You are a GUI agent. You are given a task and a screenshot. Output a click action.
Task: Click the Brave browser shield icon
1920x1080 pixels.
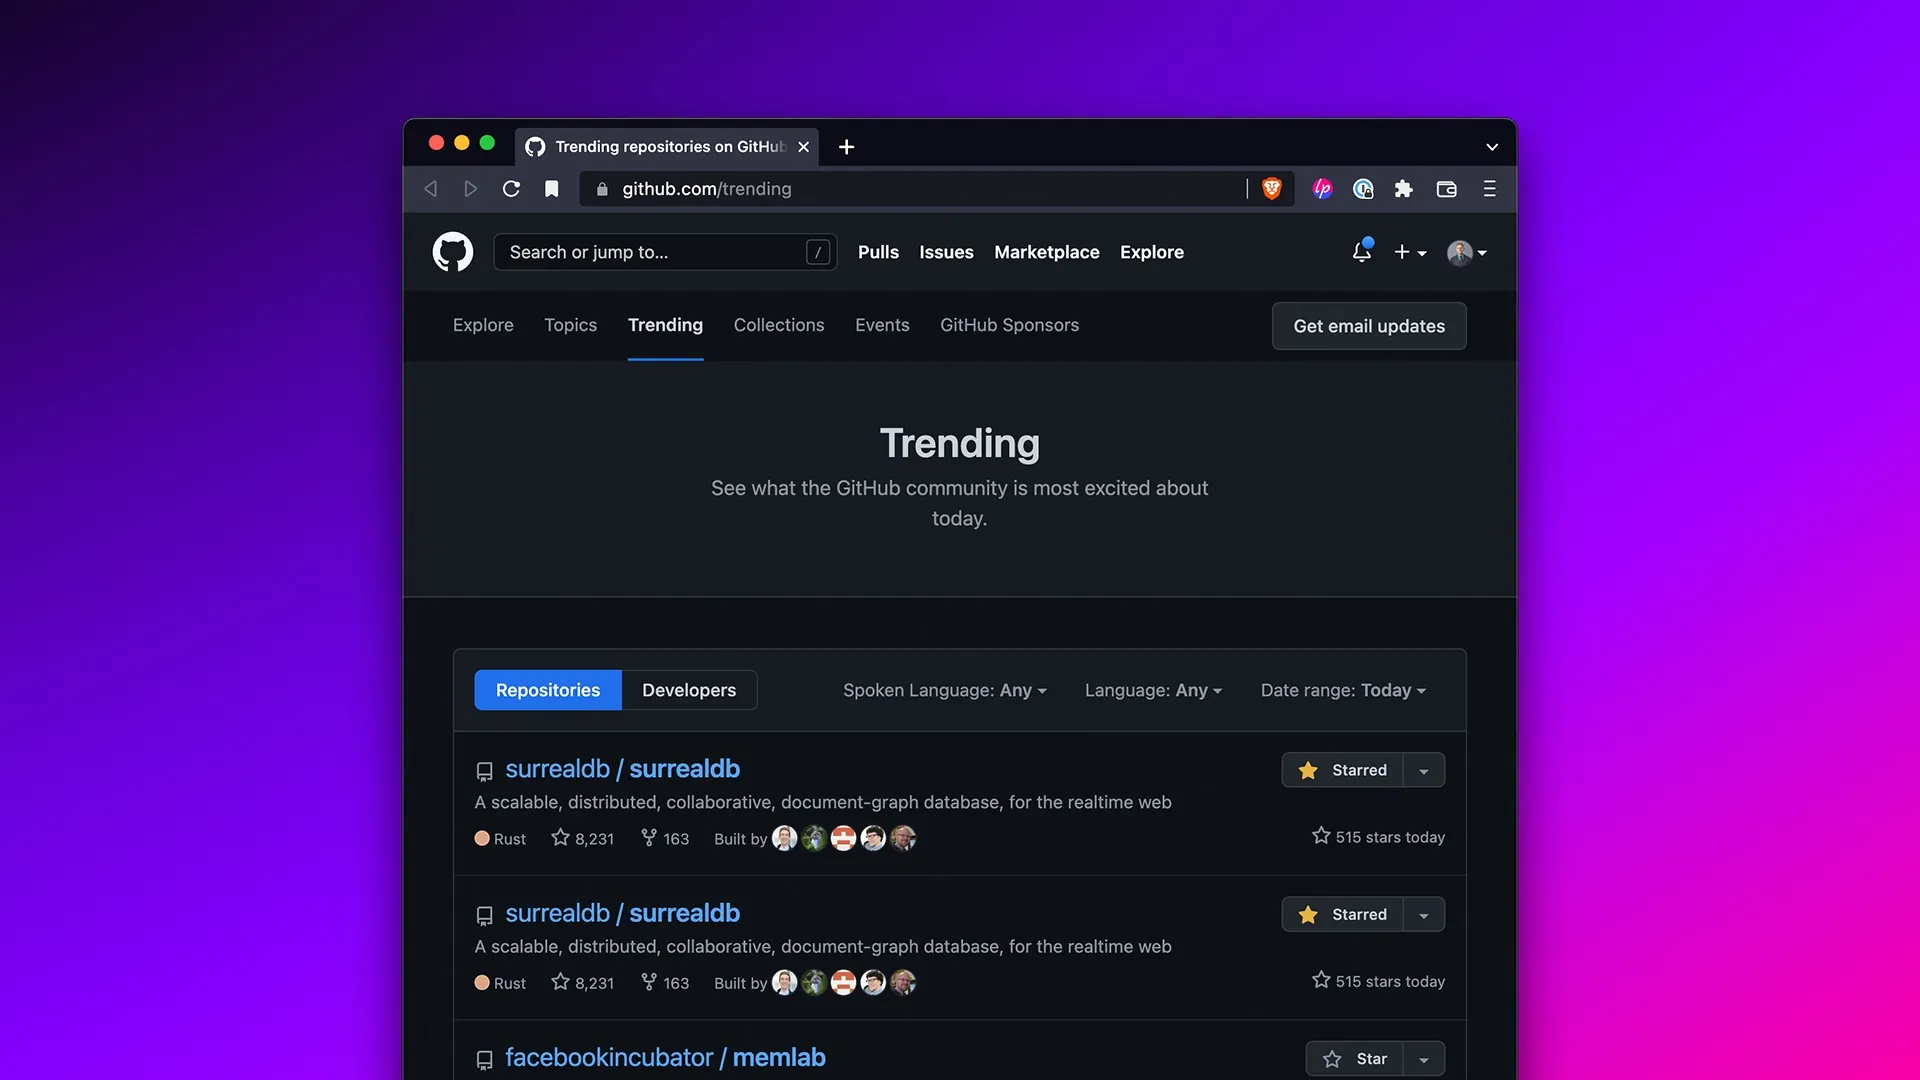(x=1269, y=187)
